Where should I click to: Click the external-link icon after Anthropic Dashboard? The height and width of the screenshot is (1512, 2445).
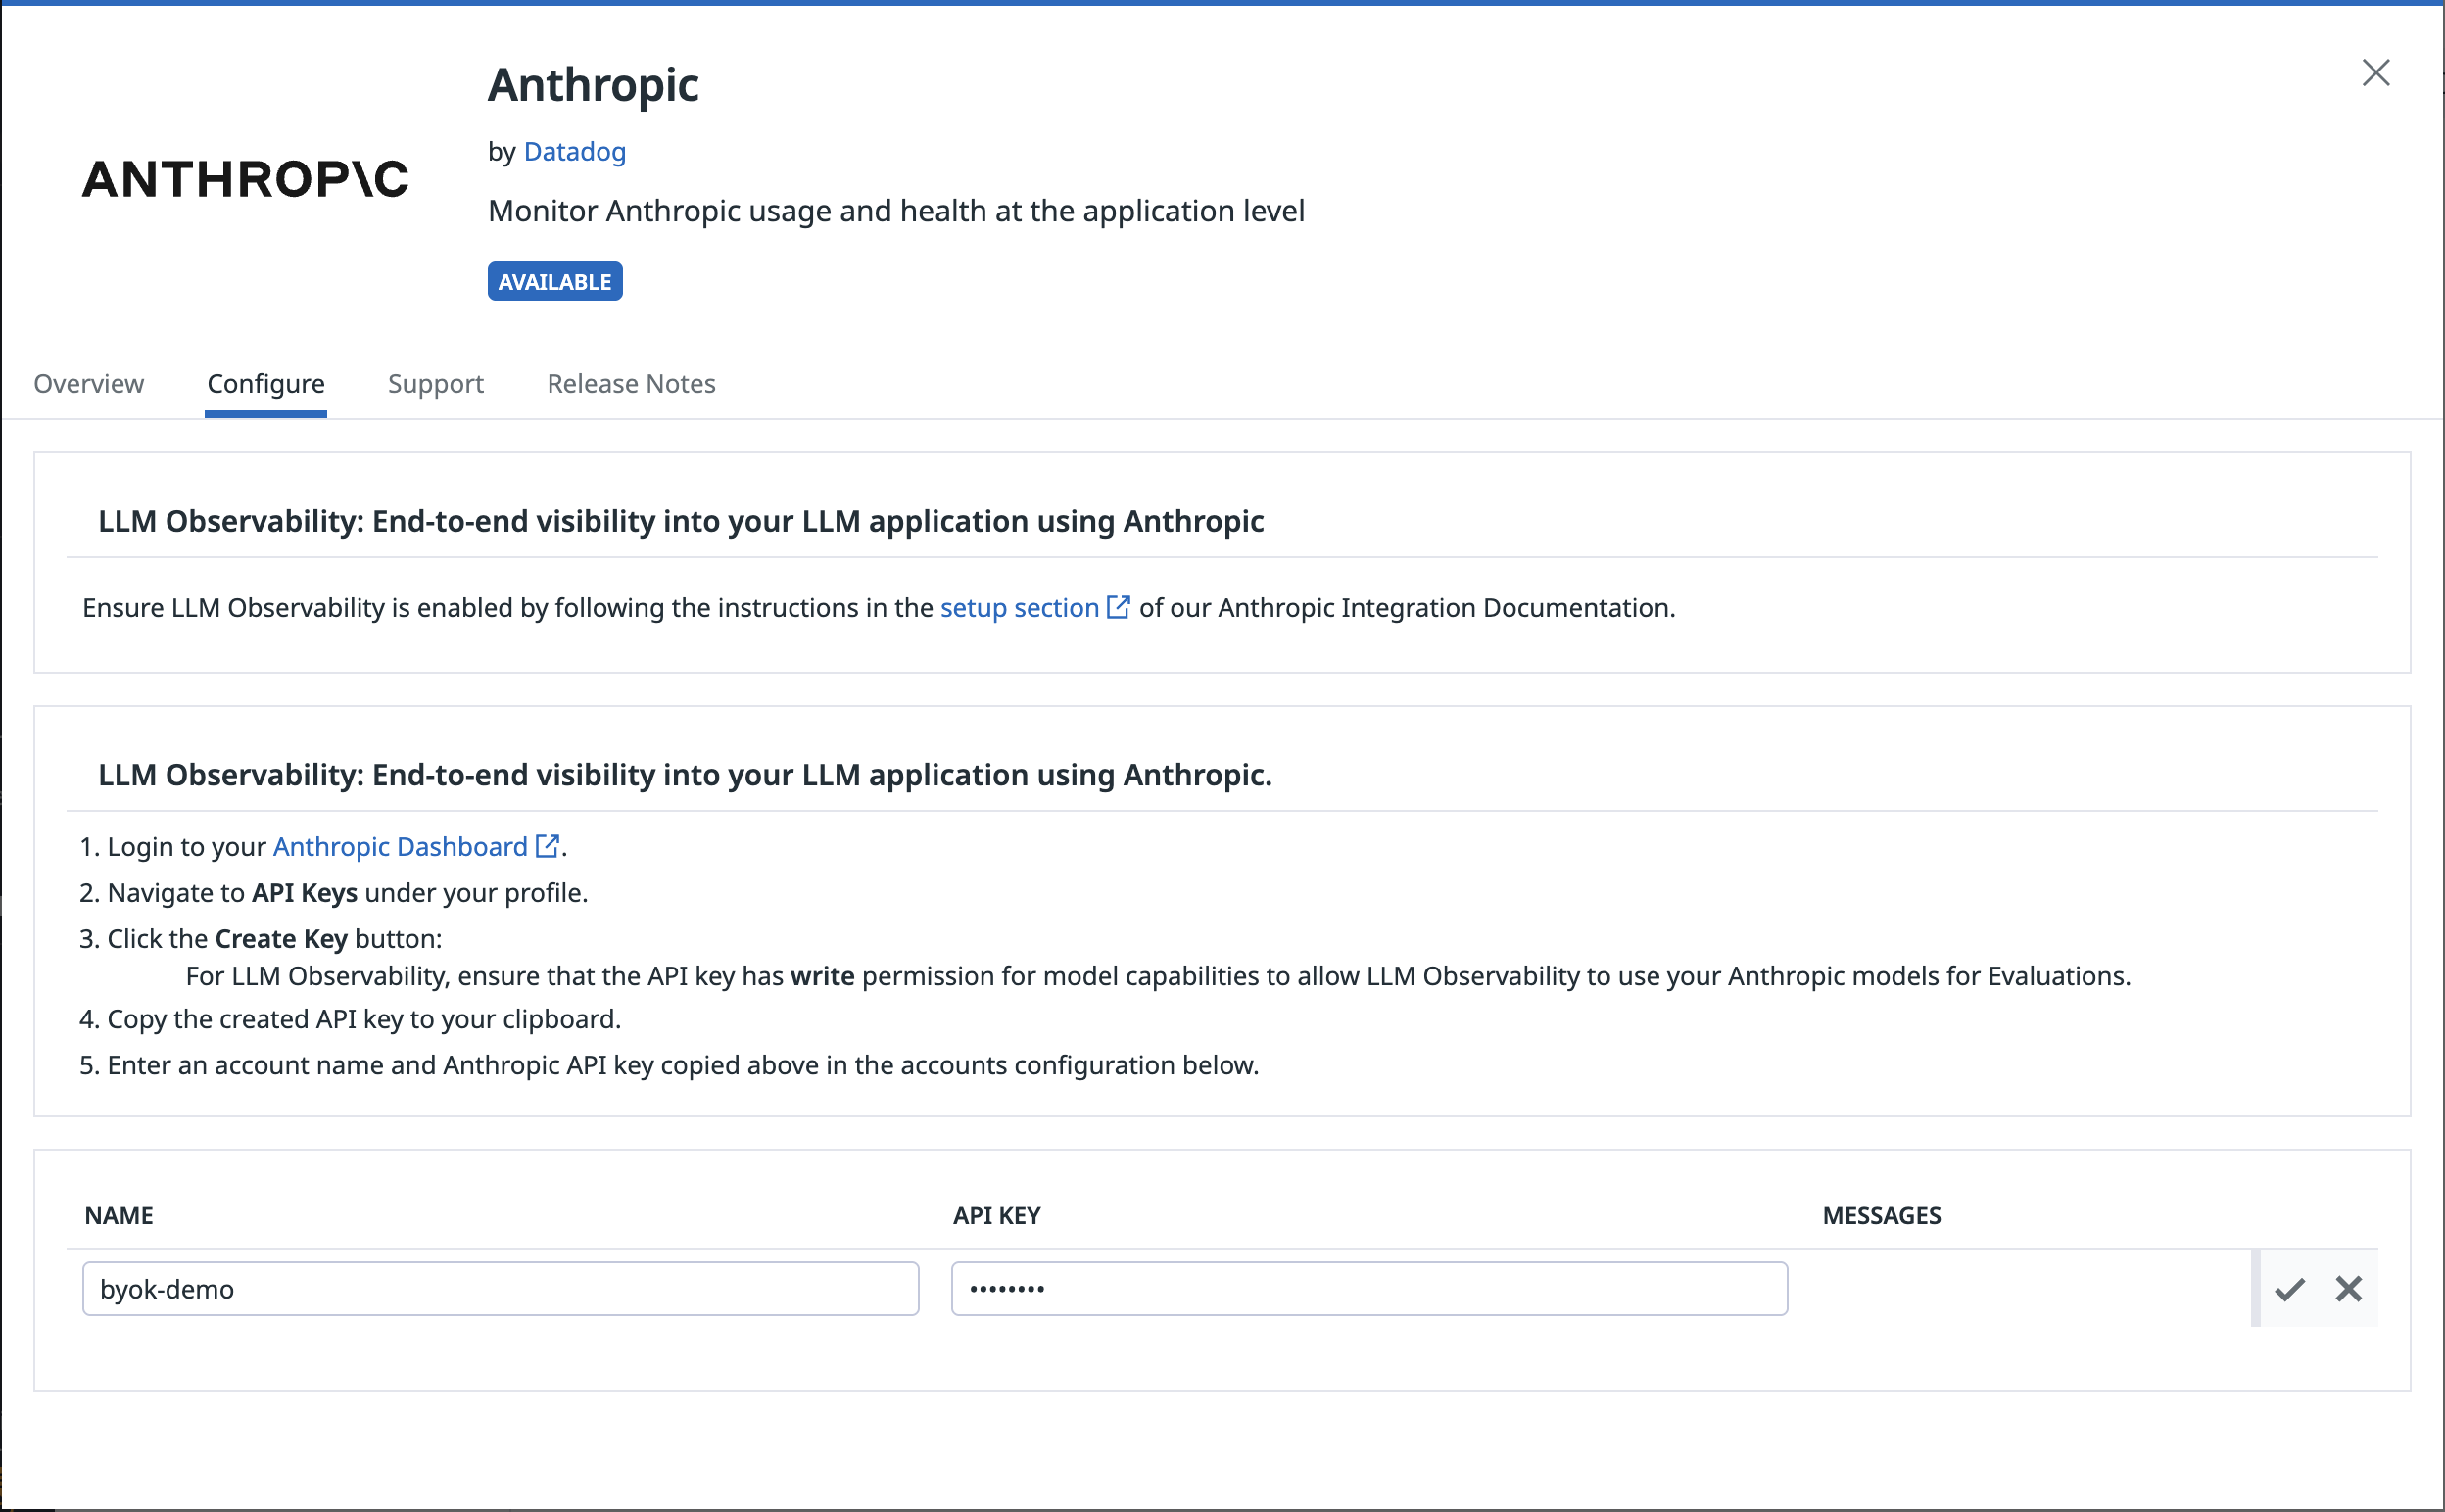[x=547, y=846]
